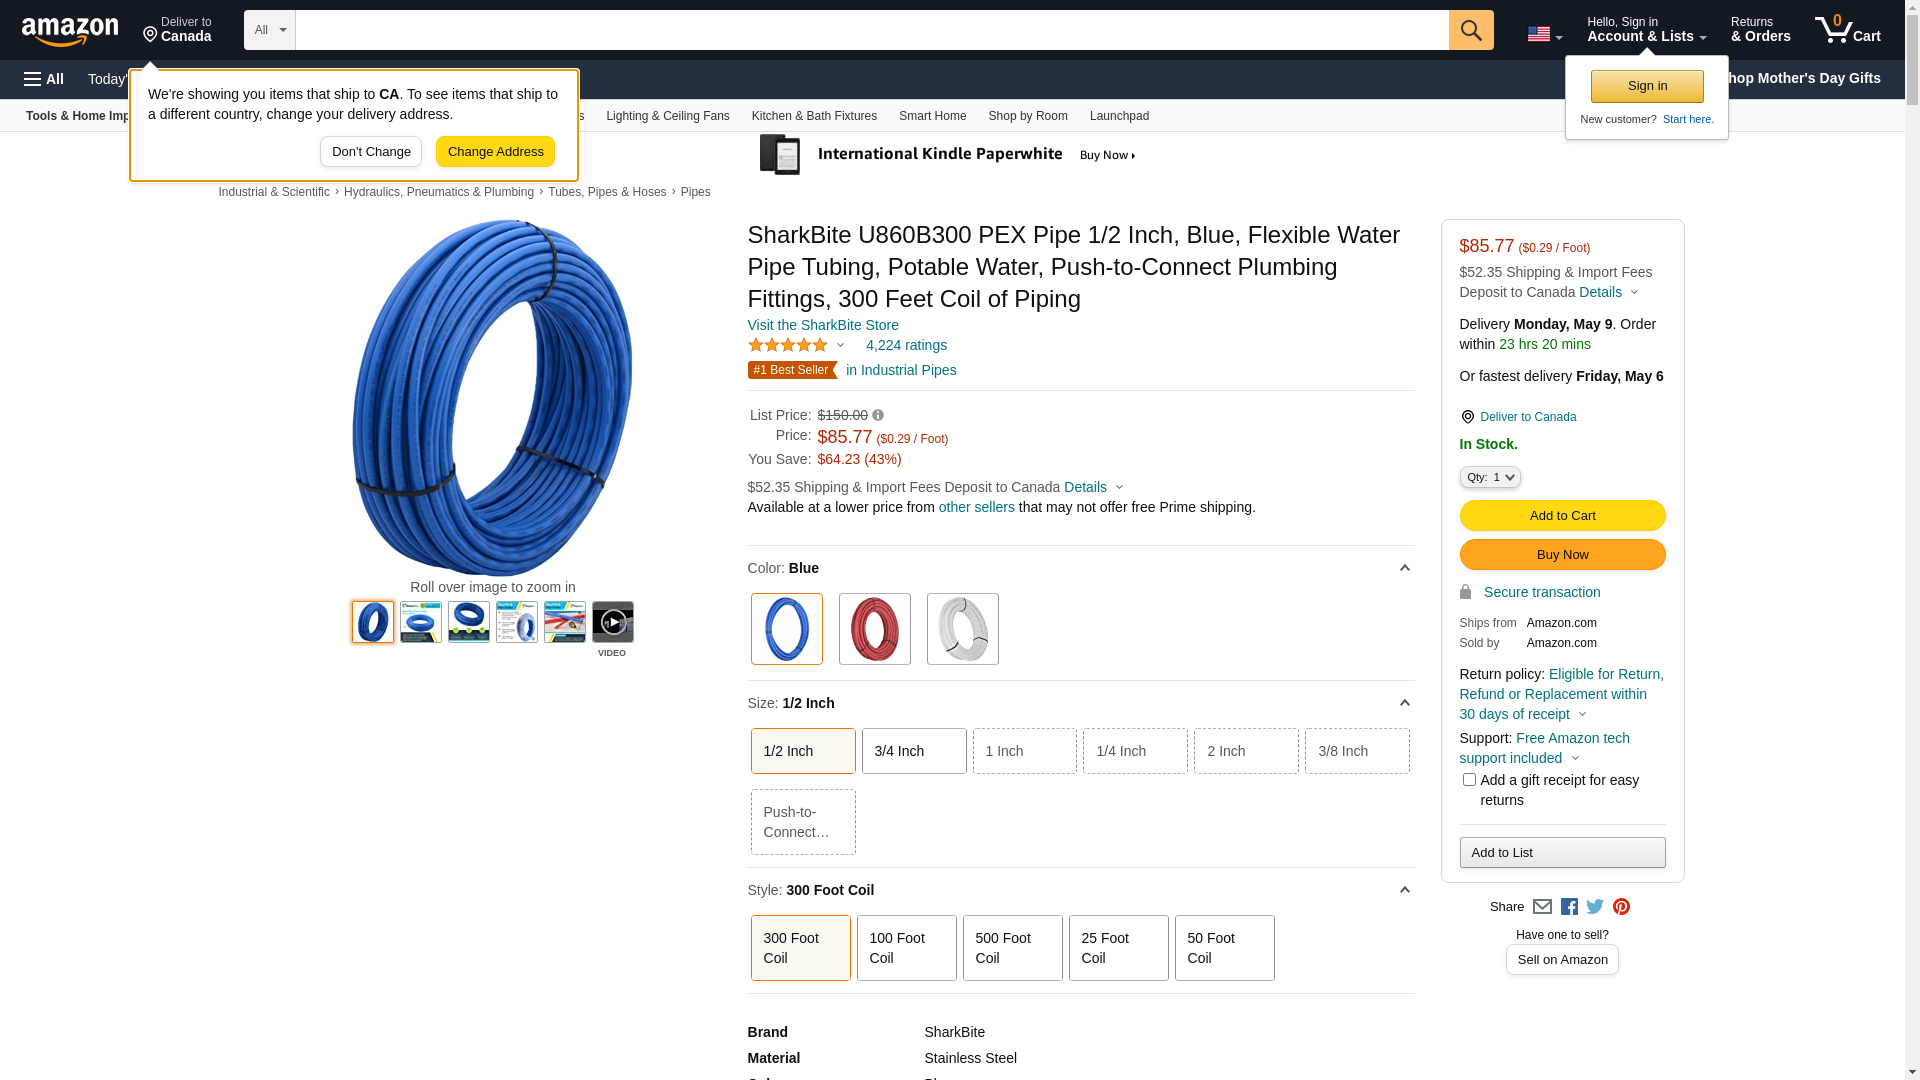Click the Add to Cart button
Screen dimensions: 1920x1080
(x=1562, y=516)
